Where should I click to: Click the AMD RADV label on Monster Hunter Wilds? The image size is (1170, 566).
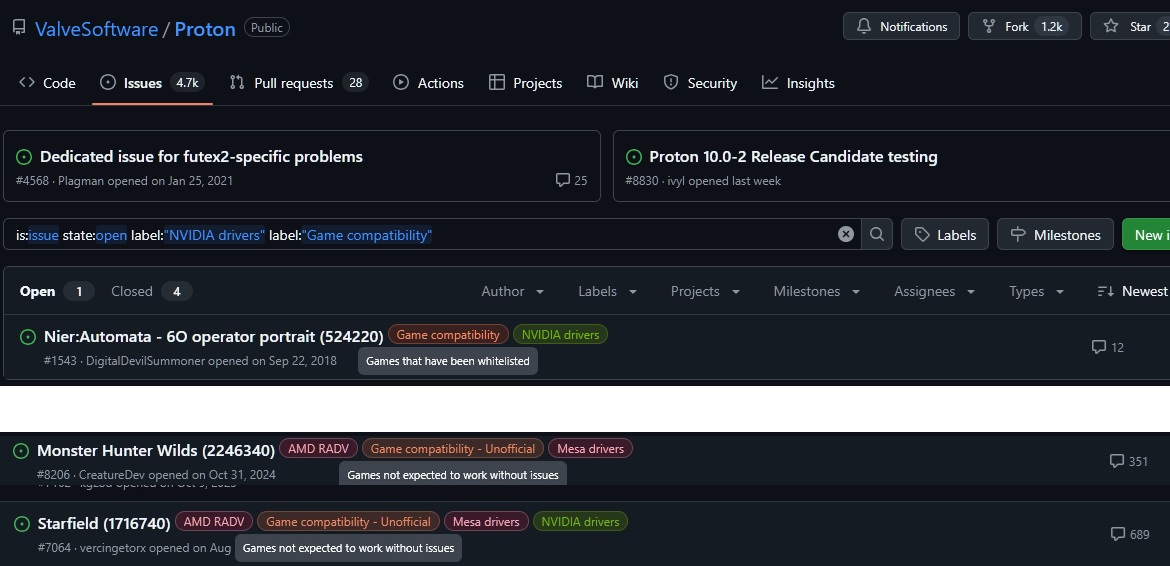point(319,448)
